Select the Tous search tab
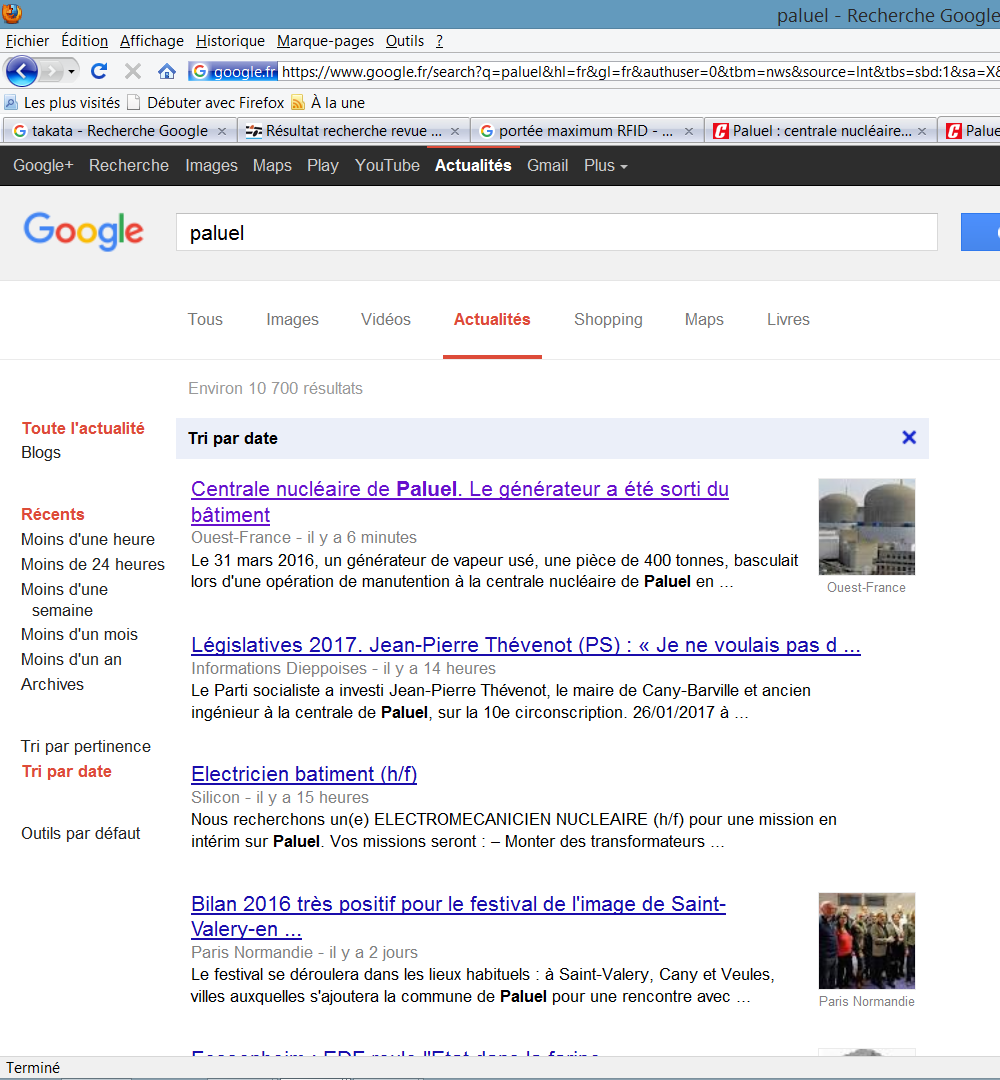 pos(205,320)
